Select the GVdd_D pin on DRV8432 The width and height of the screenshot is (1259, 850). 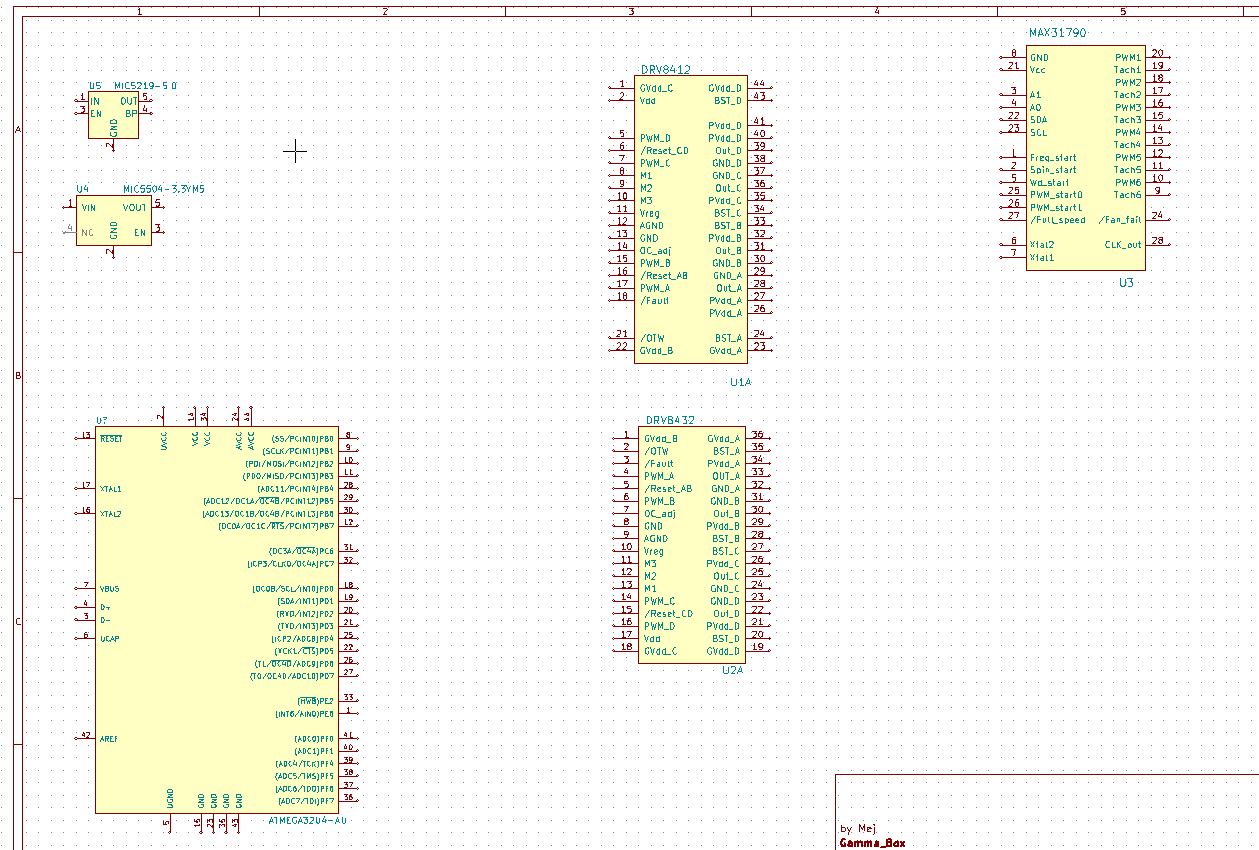[724, 651]
